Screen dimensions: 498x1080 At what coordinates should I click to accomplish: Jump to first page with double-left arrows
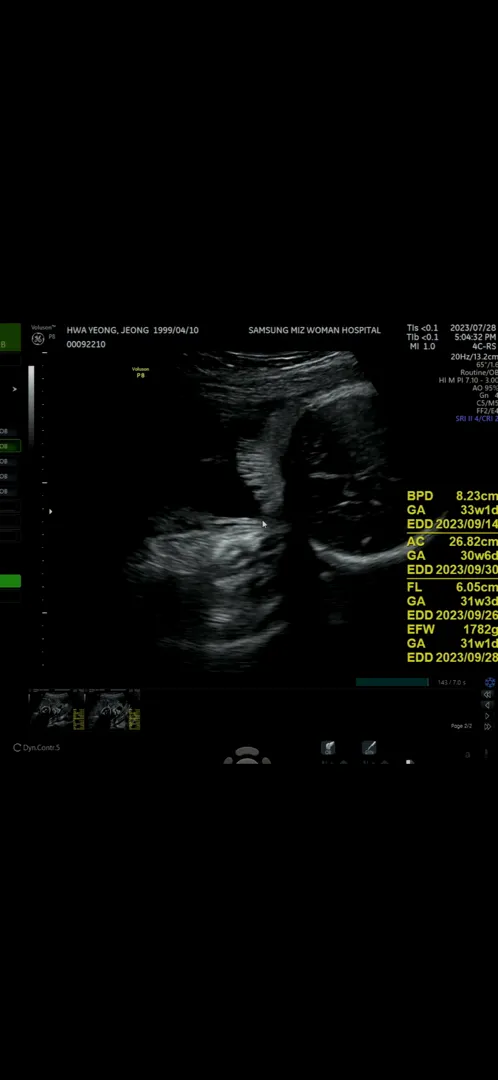[488, 695]
